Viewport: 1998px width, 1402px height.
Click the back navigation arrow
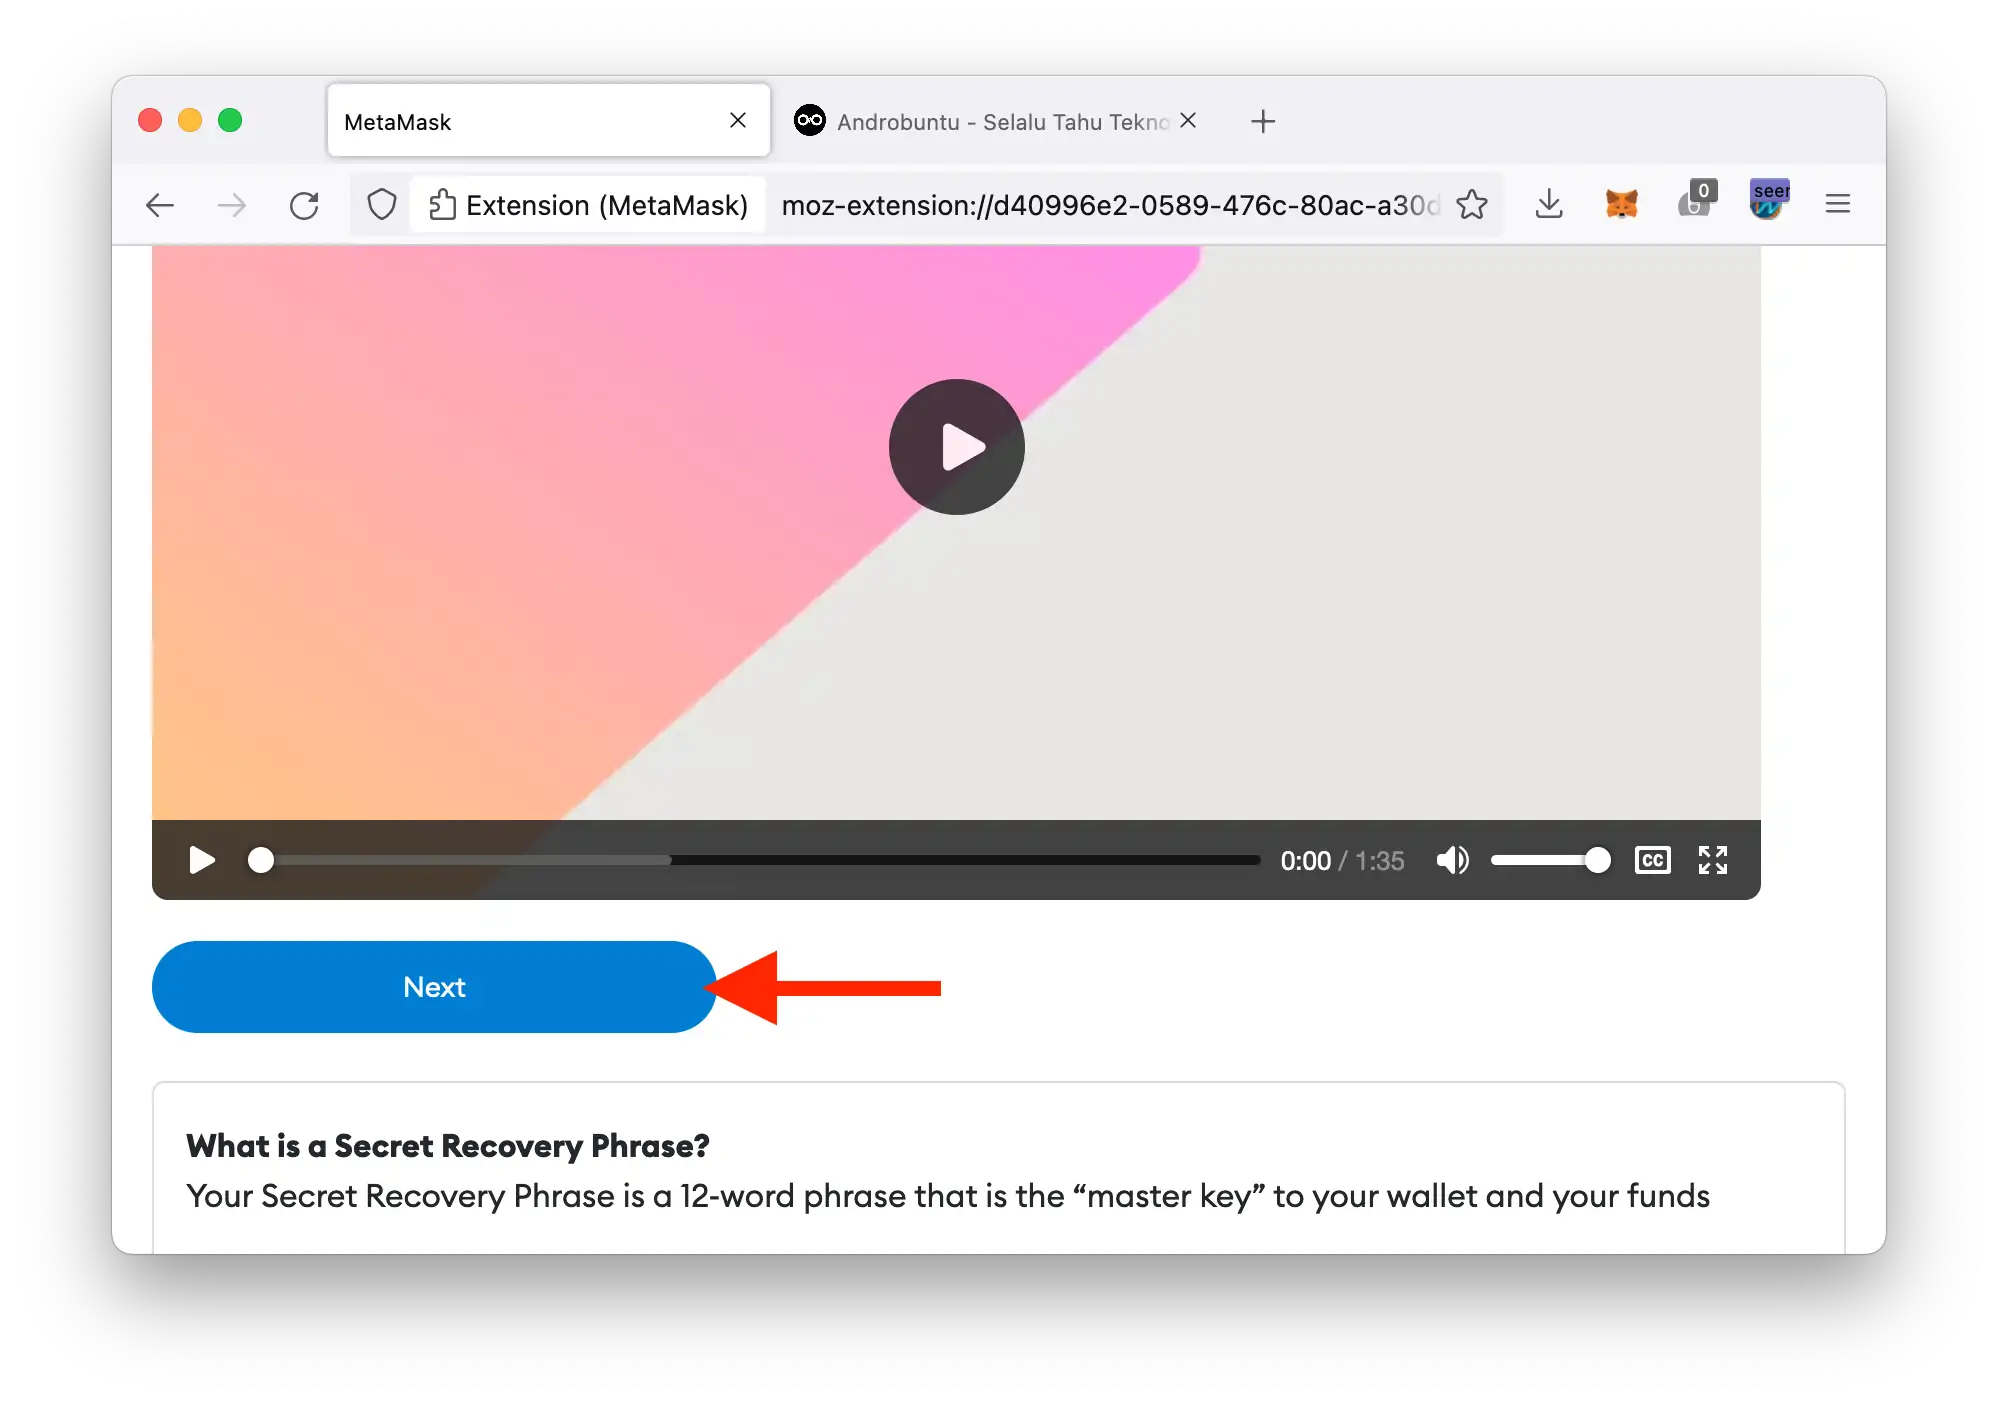pos(160,204)
